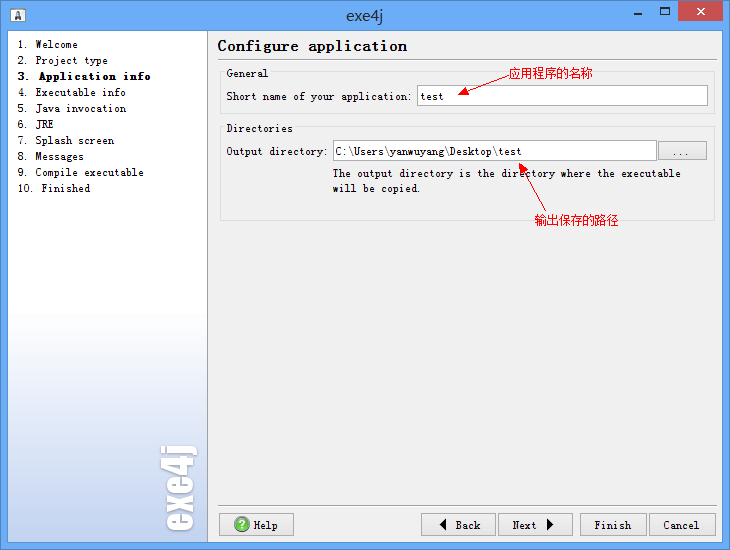Maximize the exe4j window

(x=665, y=12)
